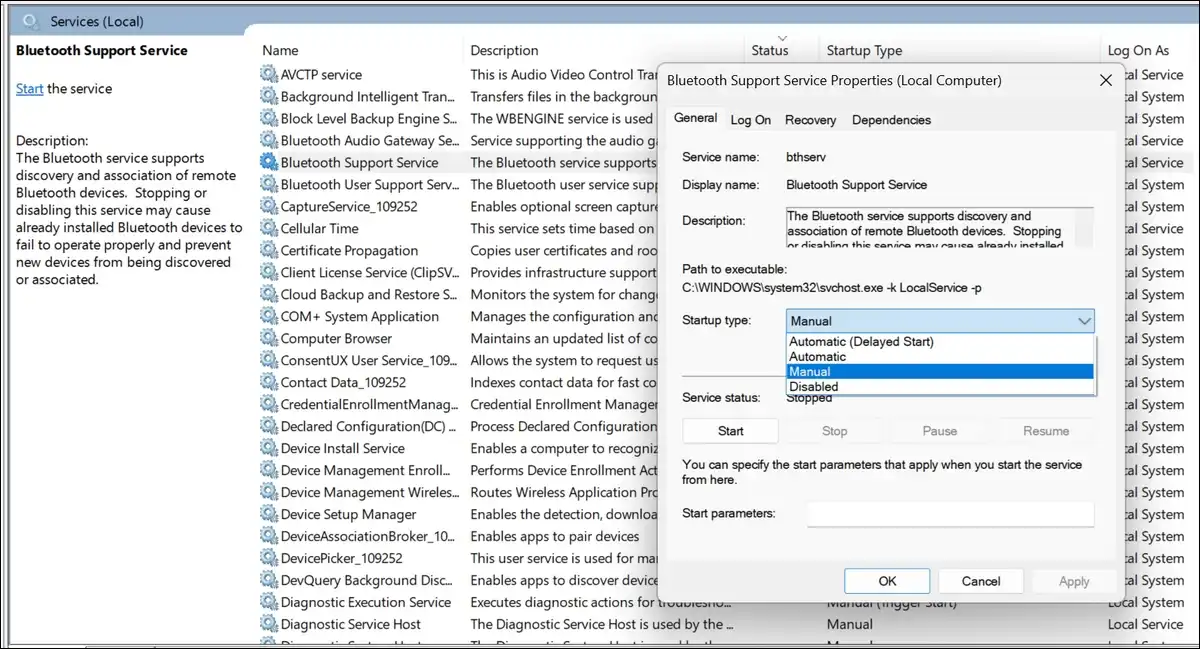Viewport: 1200px width, 649px height.
Task: Click gear icon of Bluetooth Support Service row
Action: (269, 162)
